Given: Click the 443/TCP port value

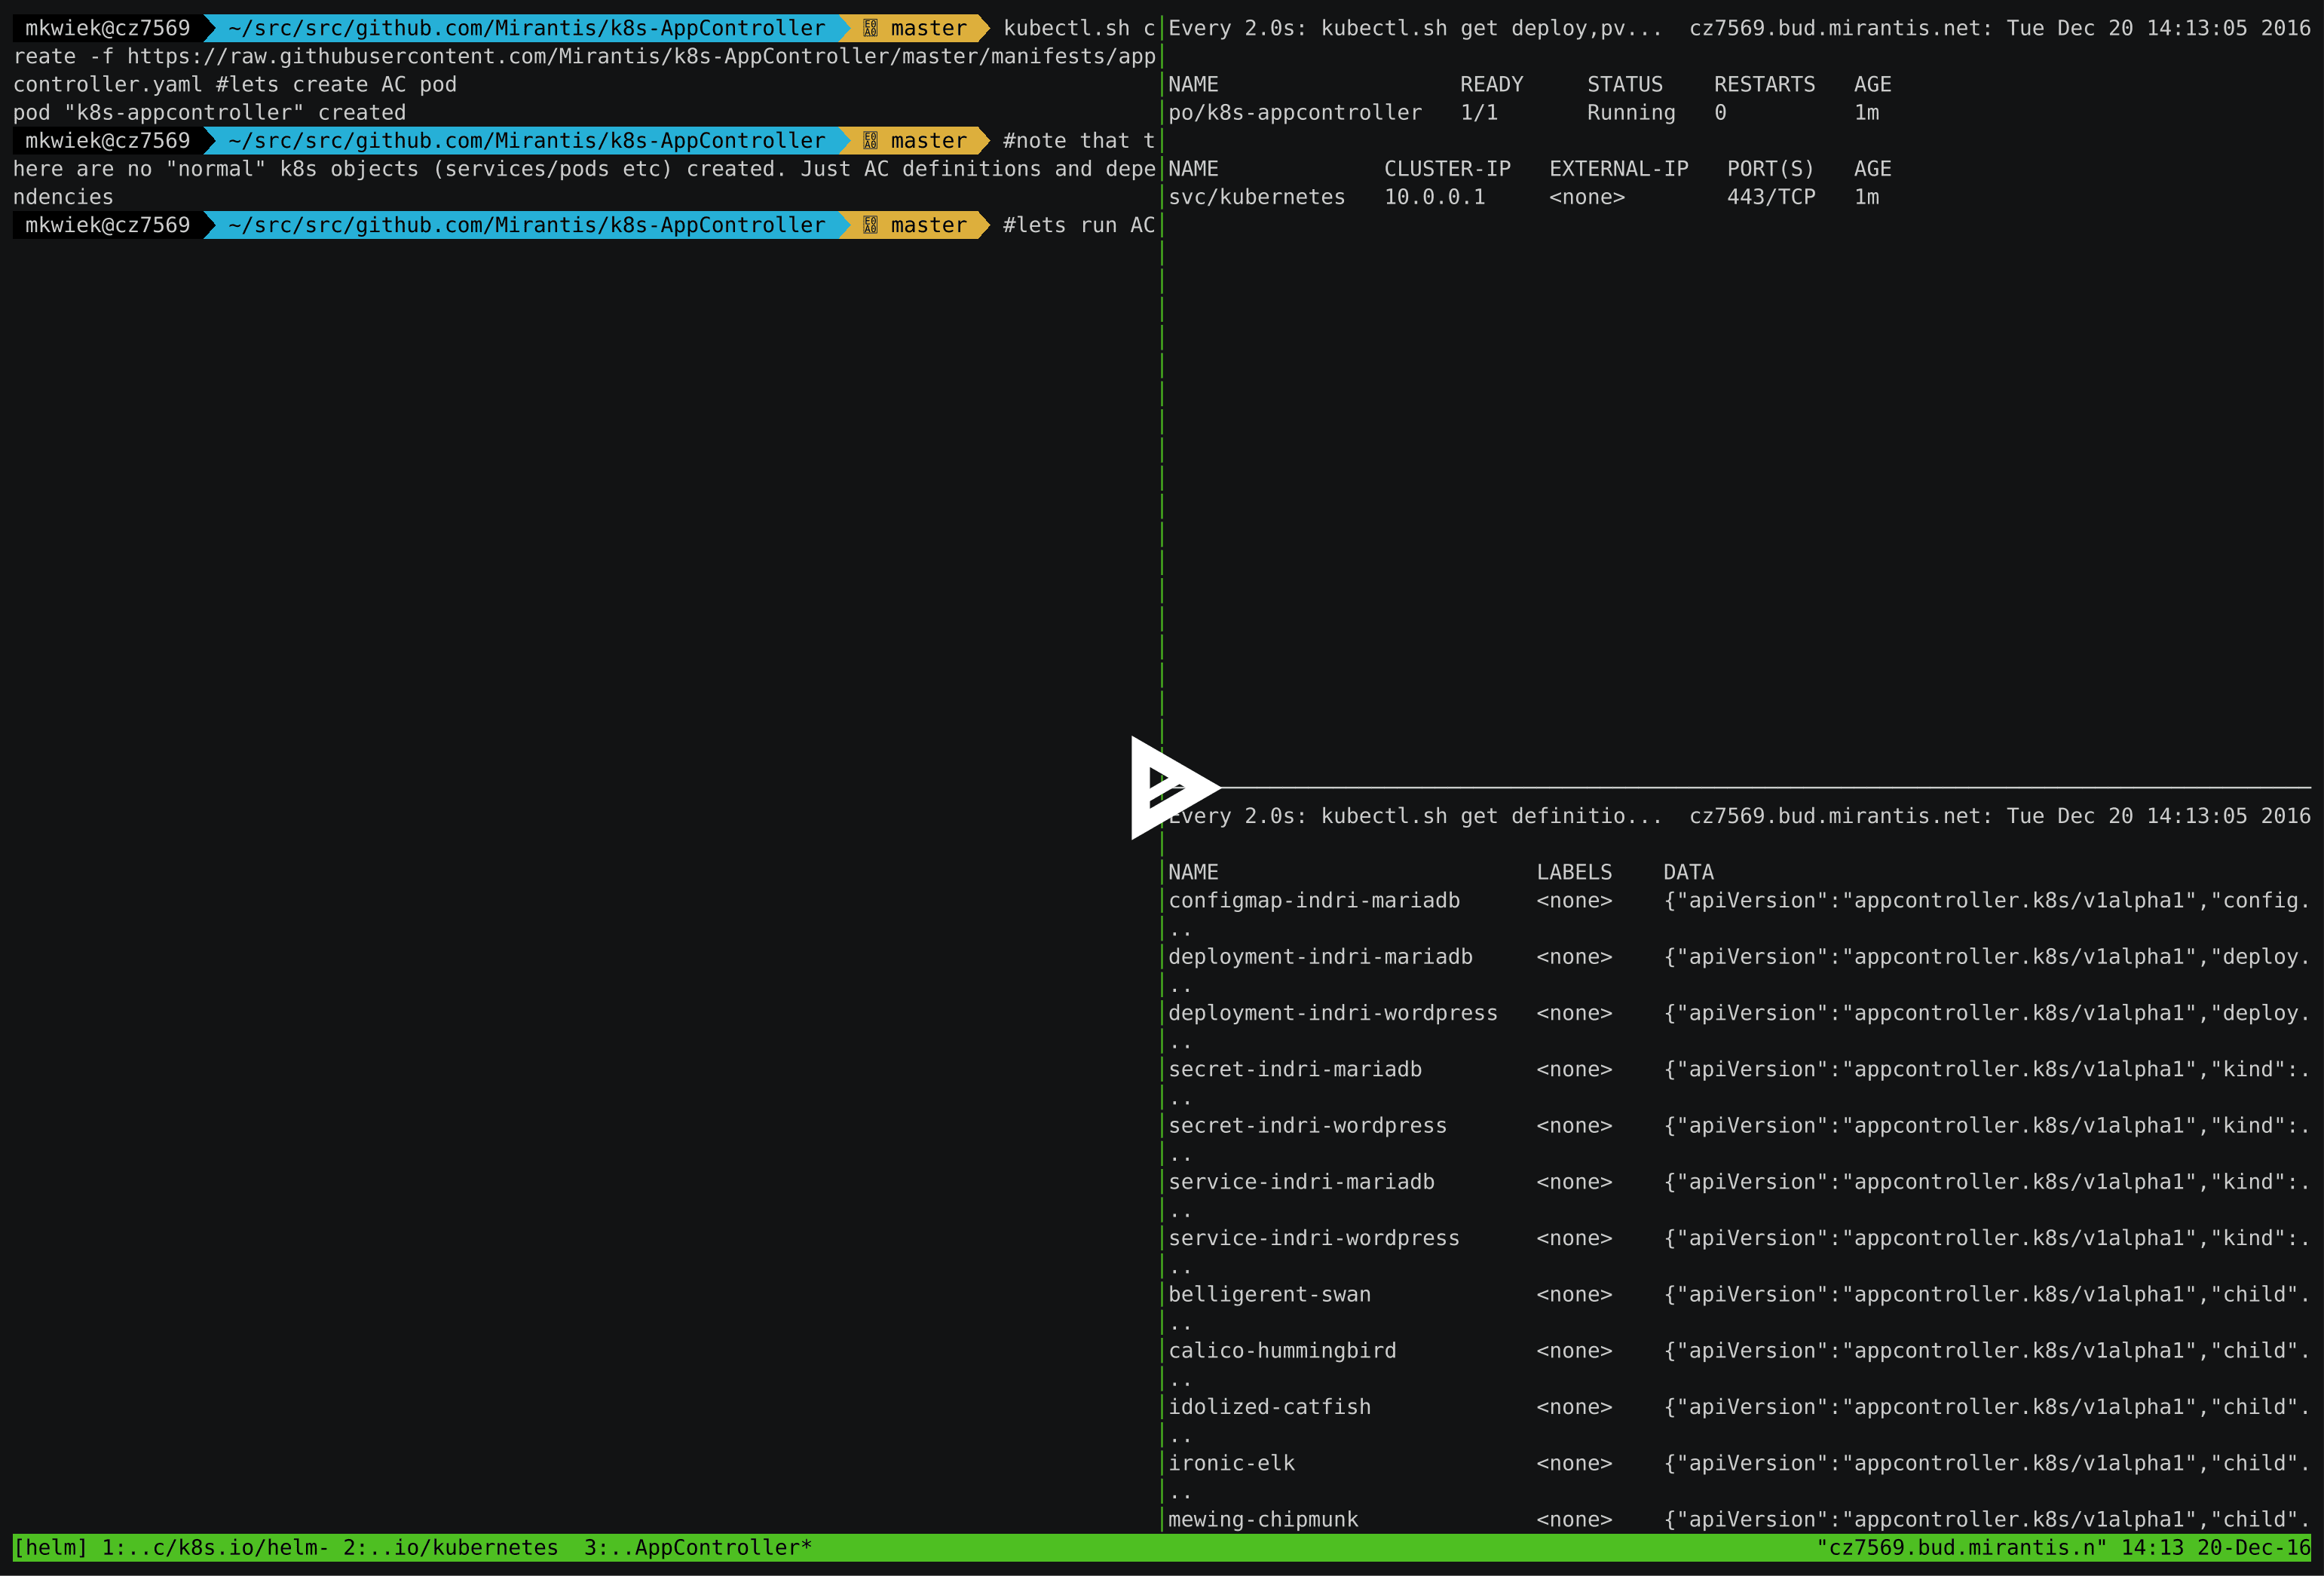Looking at the screenshot, I should pyautogui.click(x=1771, y=197).
